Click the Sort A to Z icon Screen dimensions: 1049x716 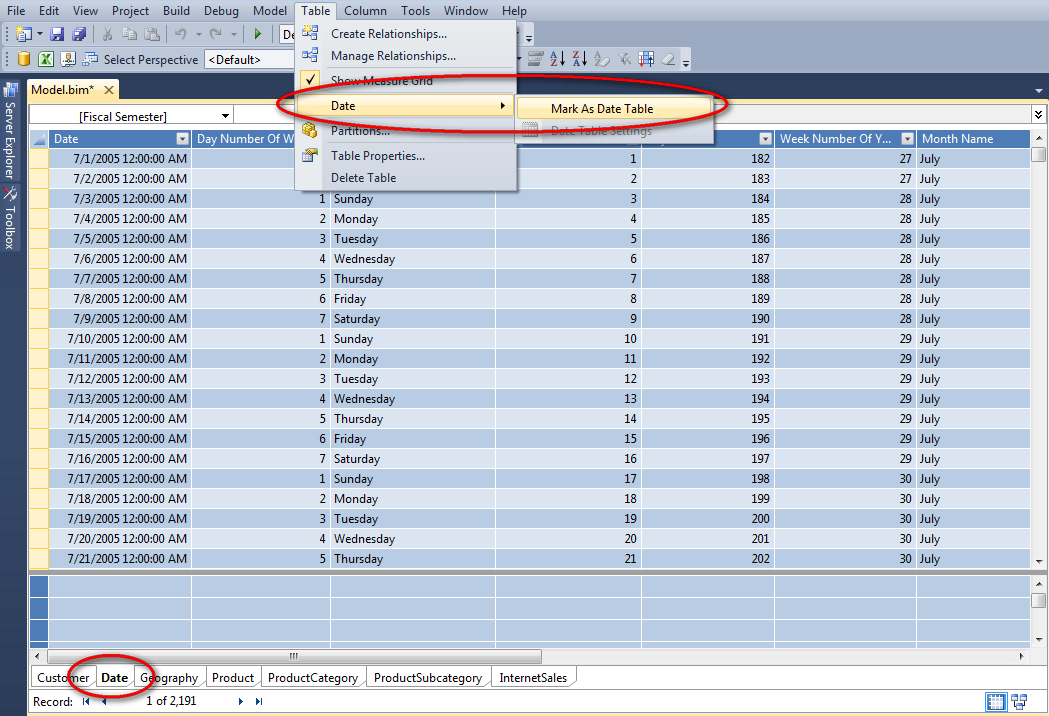(557, 59)
